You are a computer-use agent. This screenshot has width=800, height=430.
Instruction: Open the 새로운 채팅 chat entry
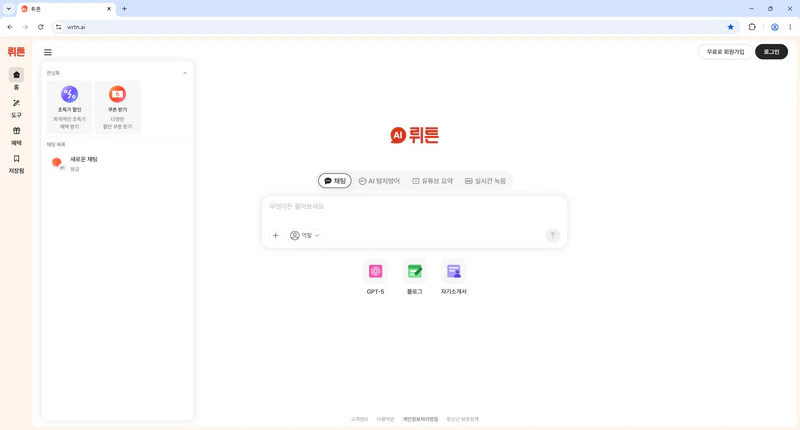coord(117,163)
